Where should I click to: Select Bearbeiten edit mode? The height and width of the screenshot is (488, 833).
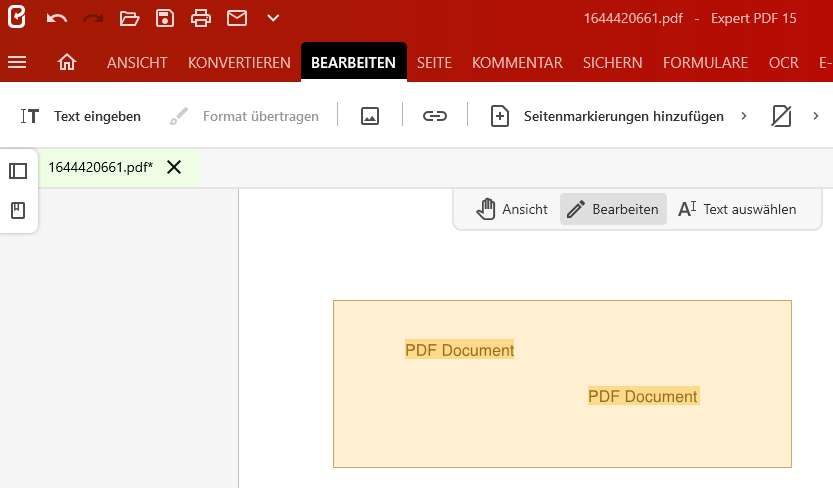coord(613,209)
